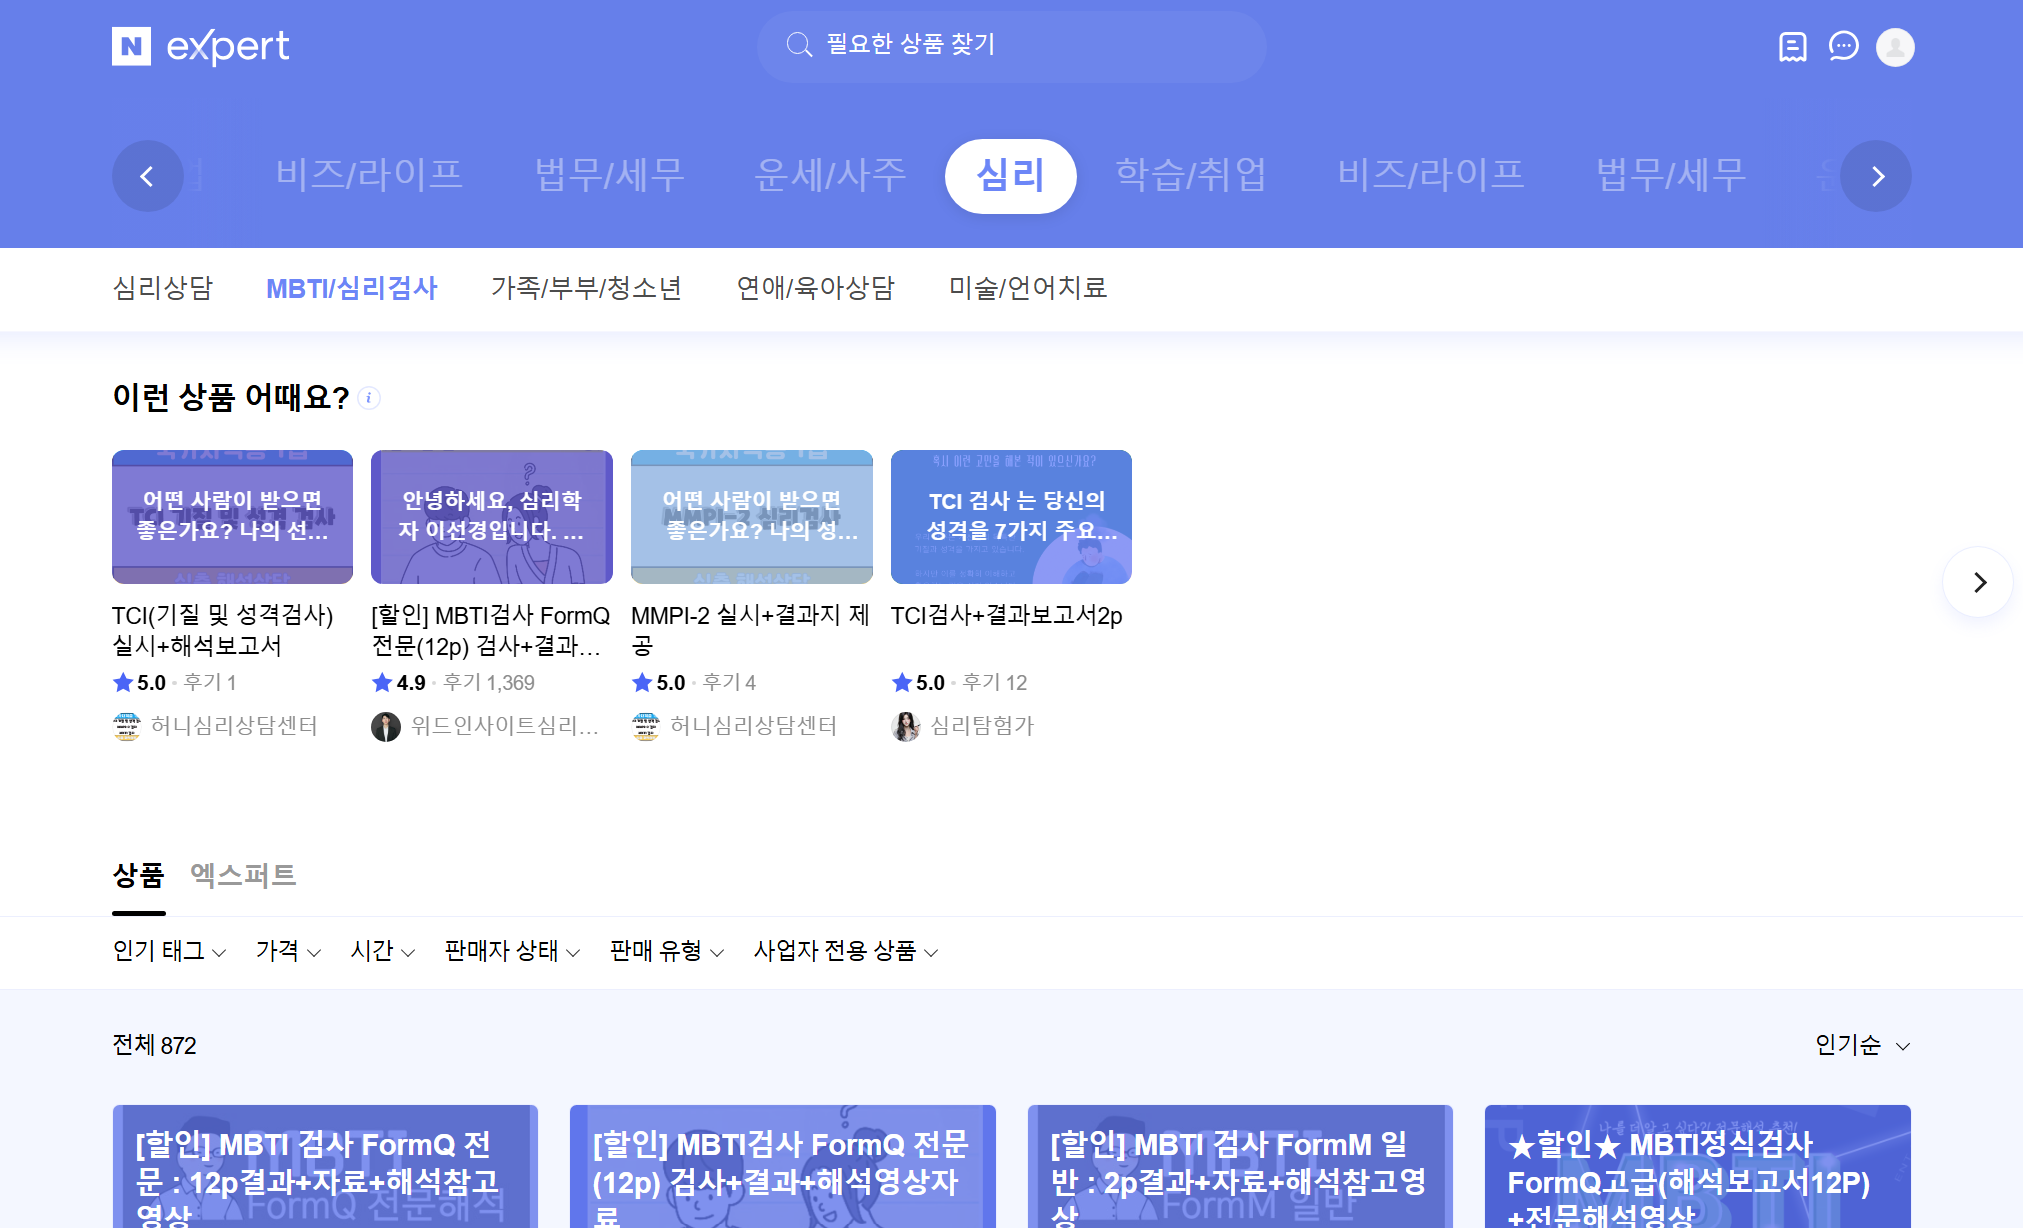This screenshot has width=2023, height=1228.
Task: Open the 가격 filter dropdown
Action: pyautogui.click(x=287, y=951)
